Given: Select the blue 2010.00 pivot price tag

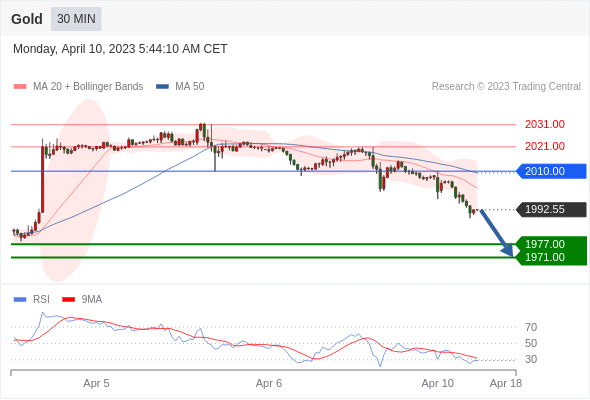Looking at the screenshot, I should (551, 171).
